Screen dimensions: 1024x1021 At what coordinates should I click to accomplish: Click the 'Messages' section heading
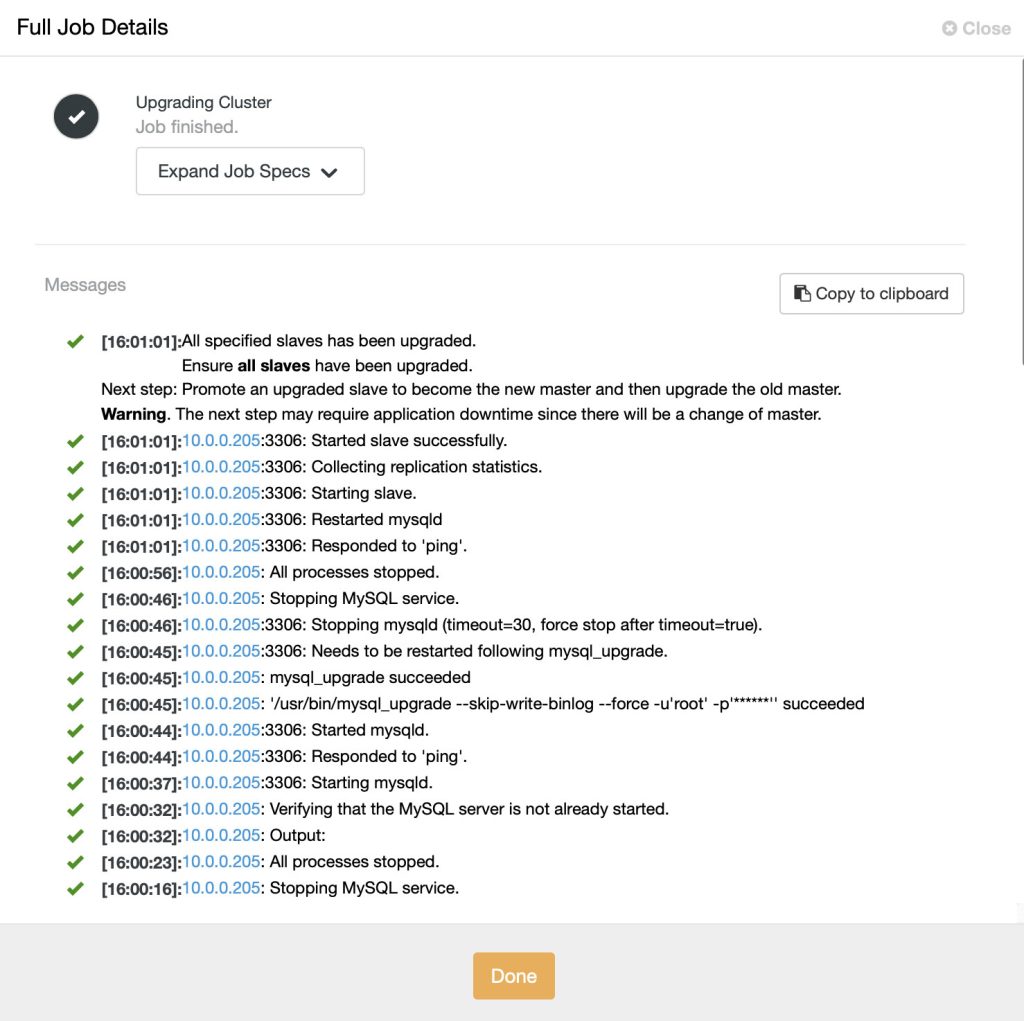(x=85, y=285)
